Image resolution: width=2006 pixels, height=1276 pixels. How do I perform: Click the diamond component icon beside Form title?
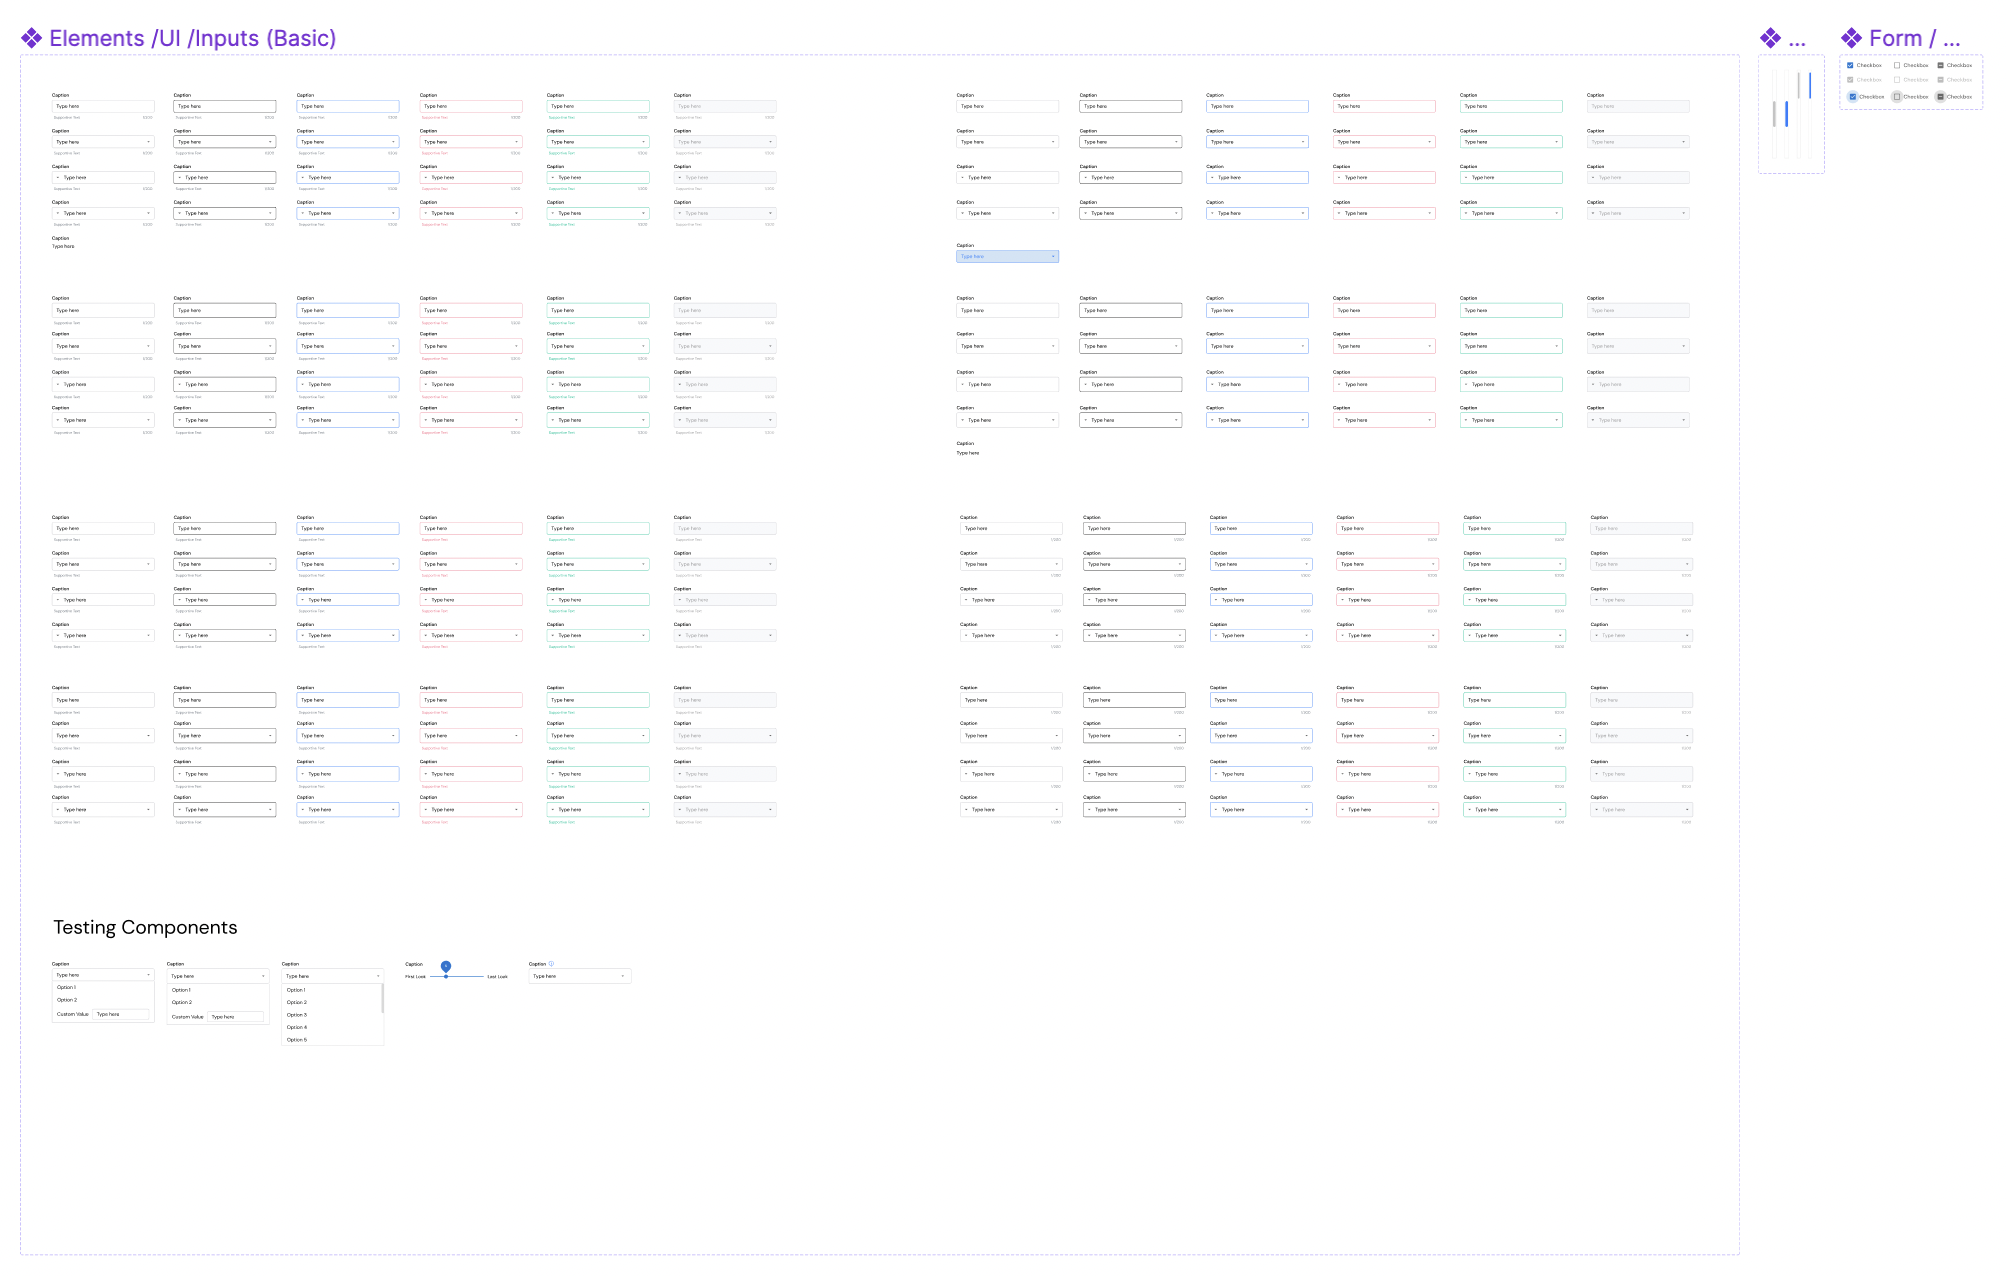coord(1852,39)
